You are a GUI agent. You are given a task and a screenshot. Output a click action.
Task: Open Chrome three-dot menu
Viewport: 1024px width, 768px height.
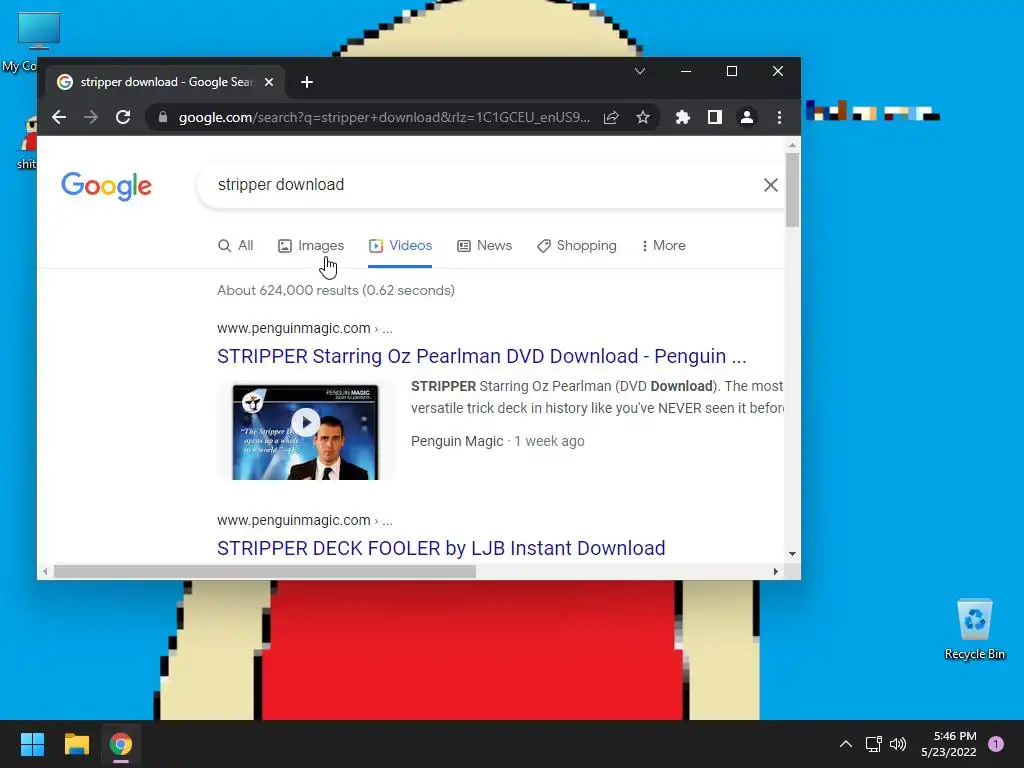click(779, 118)
